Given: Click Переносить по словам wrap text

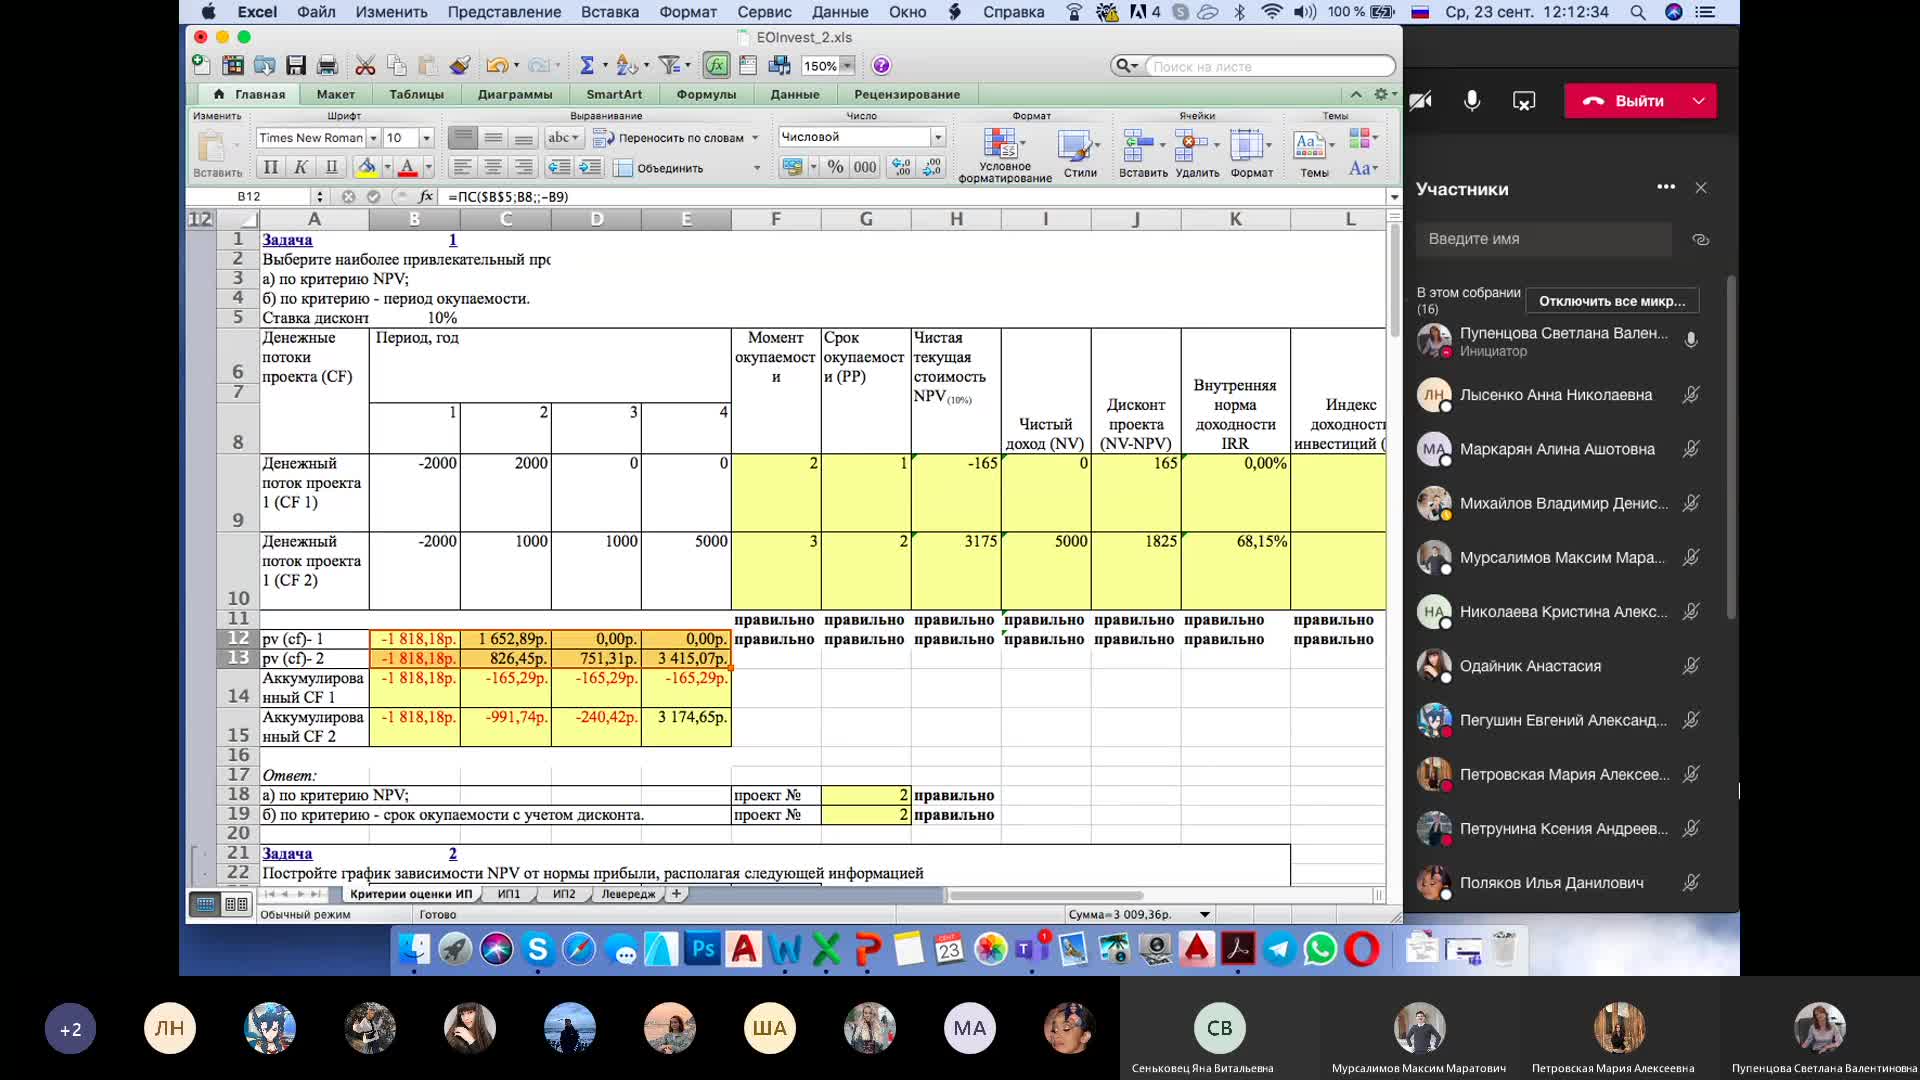Looking at the screenshot, I should pos(669,138).
